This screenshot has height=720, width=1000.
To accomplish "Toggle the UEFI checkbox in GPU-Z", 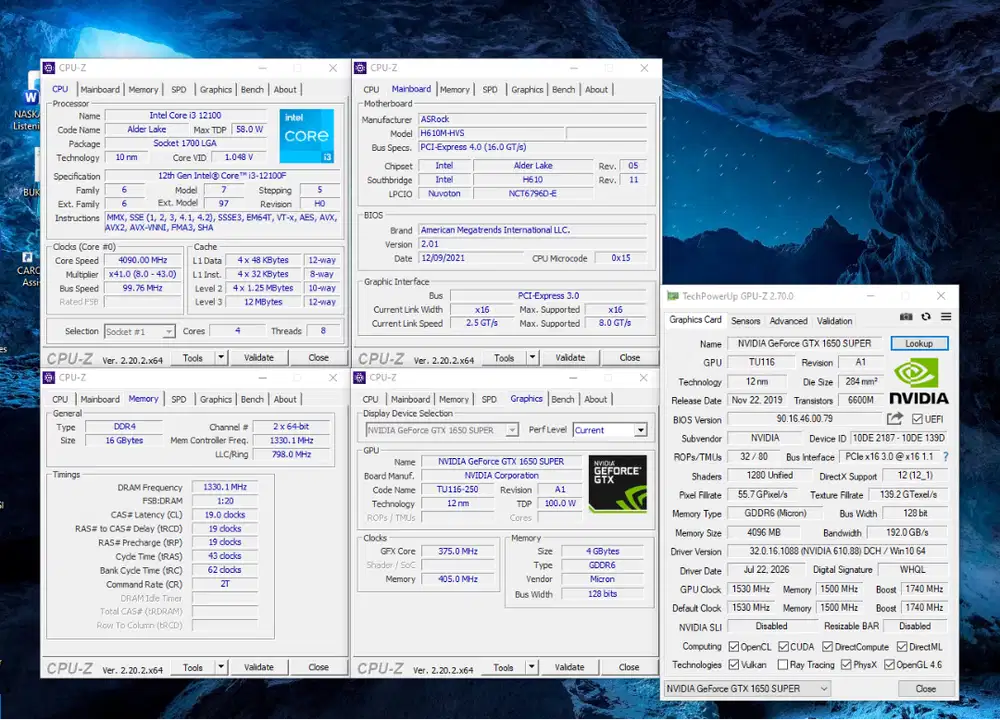I will click(x=917, y=419).
